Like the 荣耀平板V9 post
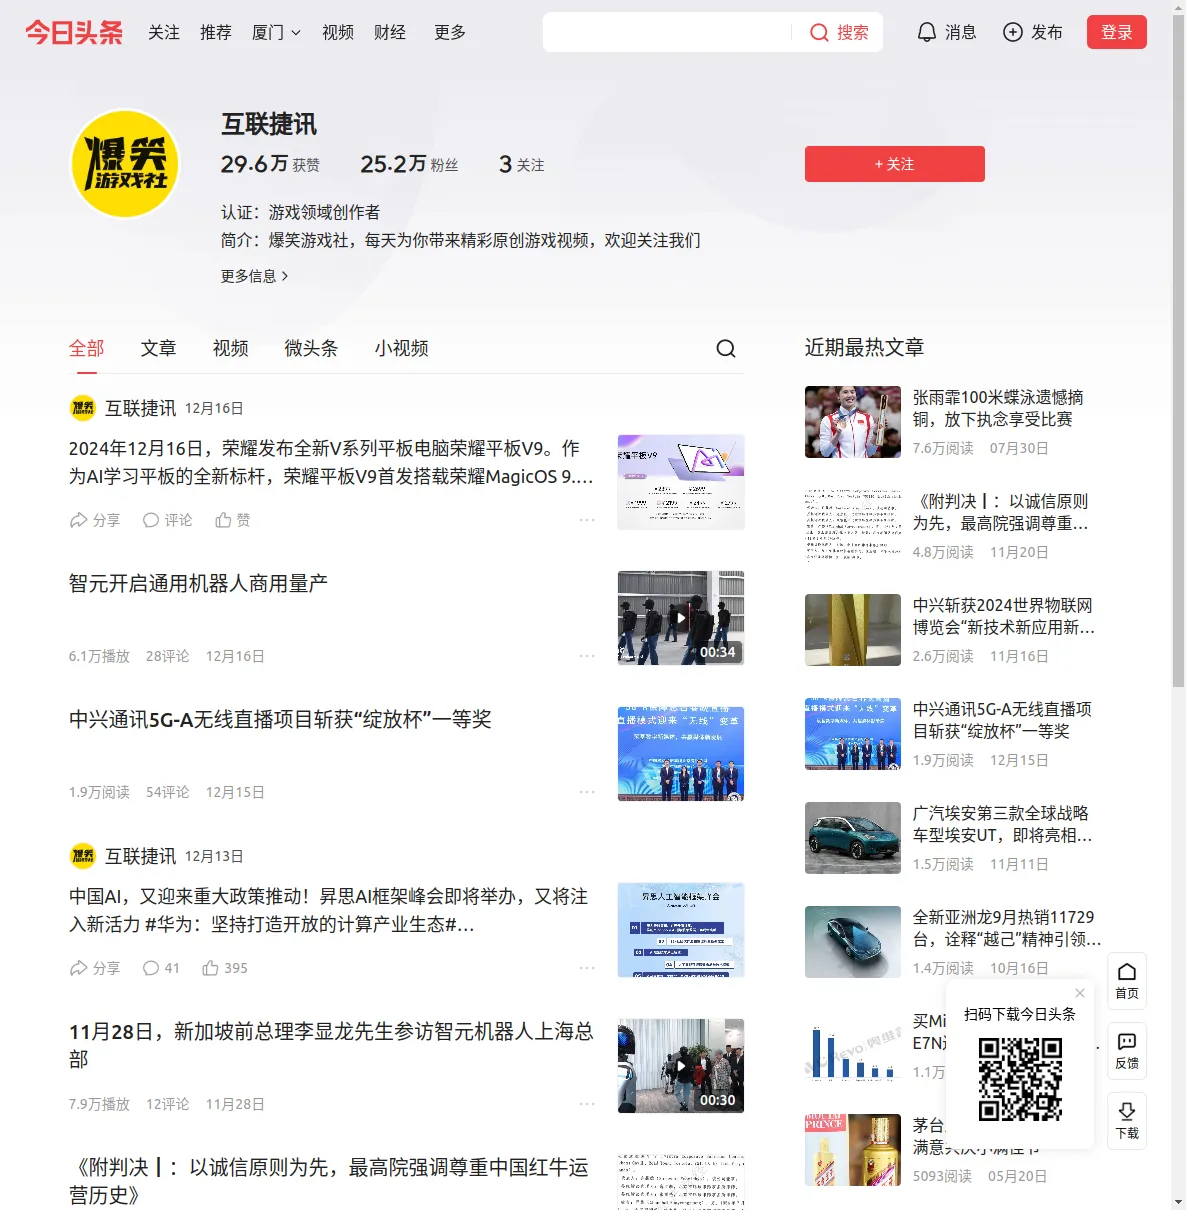 coord(233,520)
